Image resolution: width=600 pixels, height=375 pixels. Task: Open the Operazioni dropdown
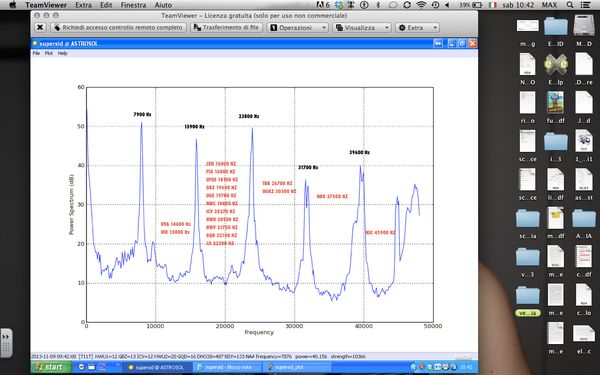(x=298, y=28)
